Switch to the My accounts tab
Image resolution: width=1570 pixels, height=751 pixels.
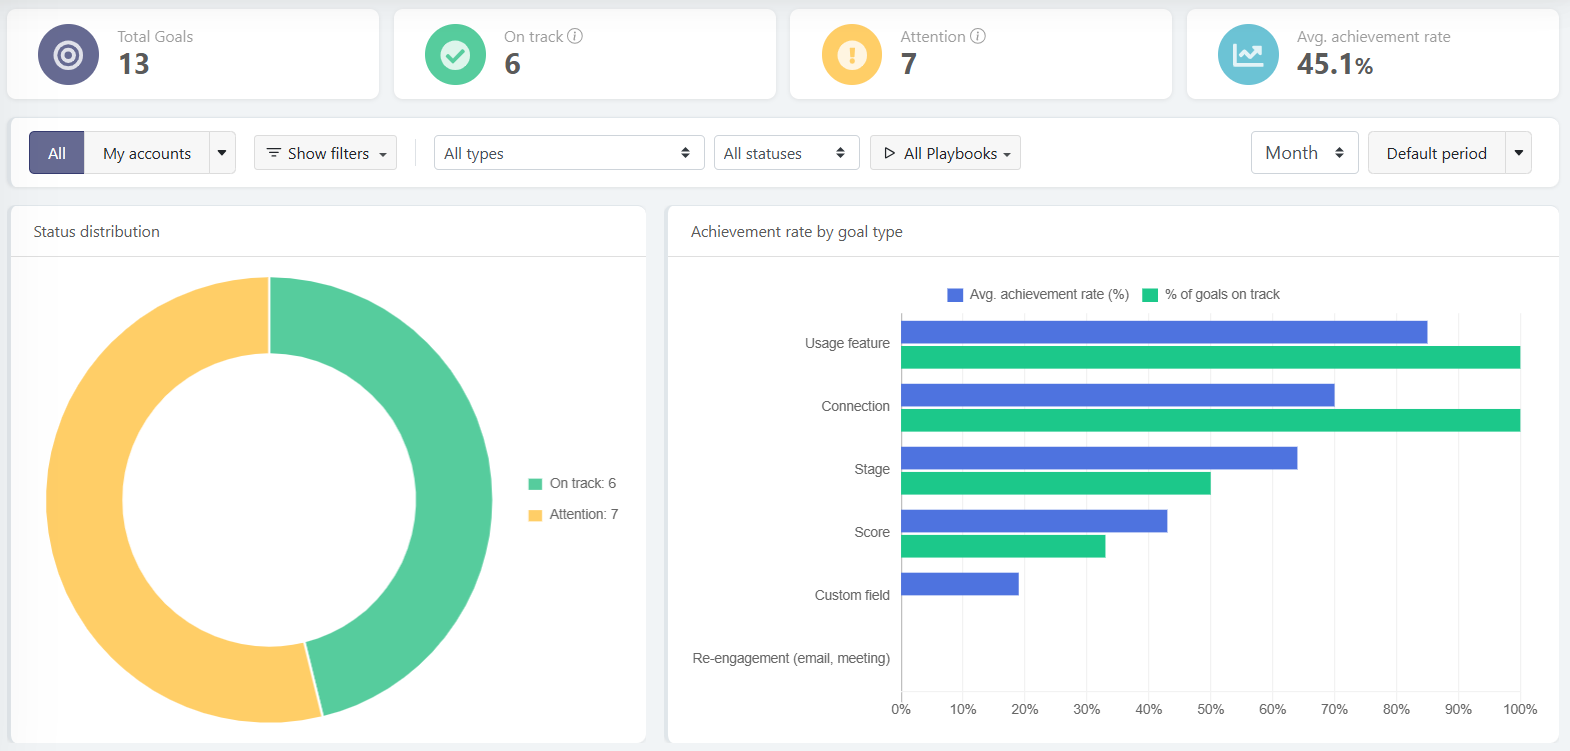click(x=147, y=153)
